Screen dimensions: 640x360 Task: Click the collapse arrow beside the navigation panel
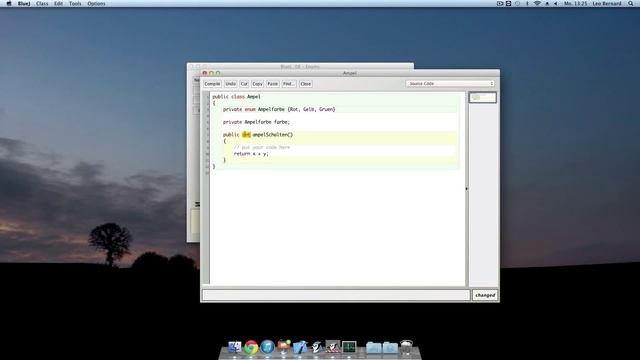tap(467, 189)
